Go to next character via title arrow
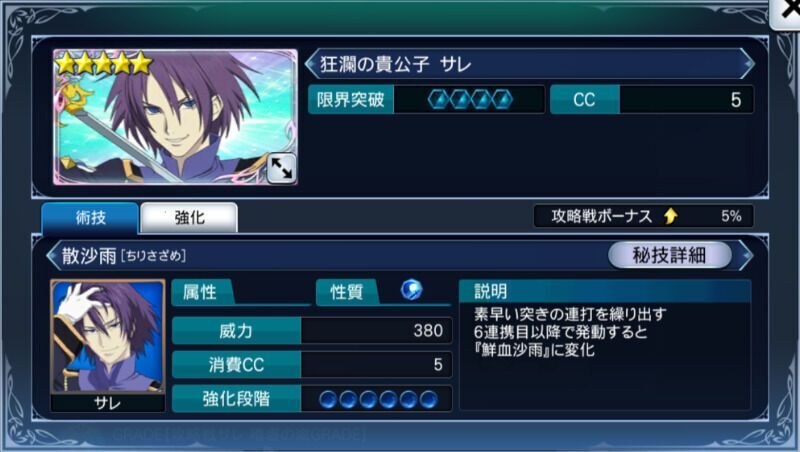This screenshot has height=452, width=800. coord(747,64)
